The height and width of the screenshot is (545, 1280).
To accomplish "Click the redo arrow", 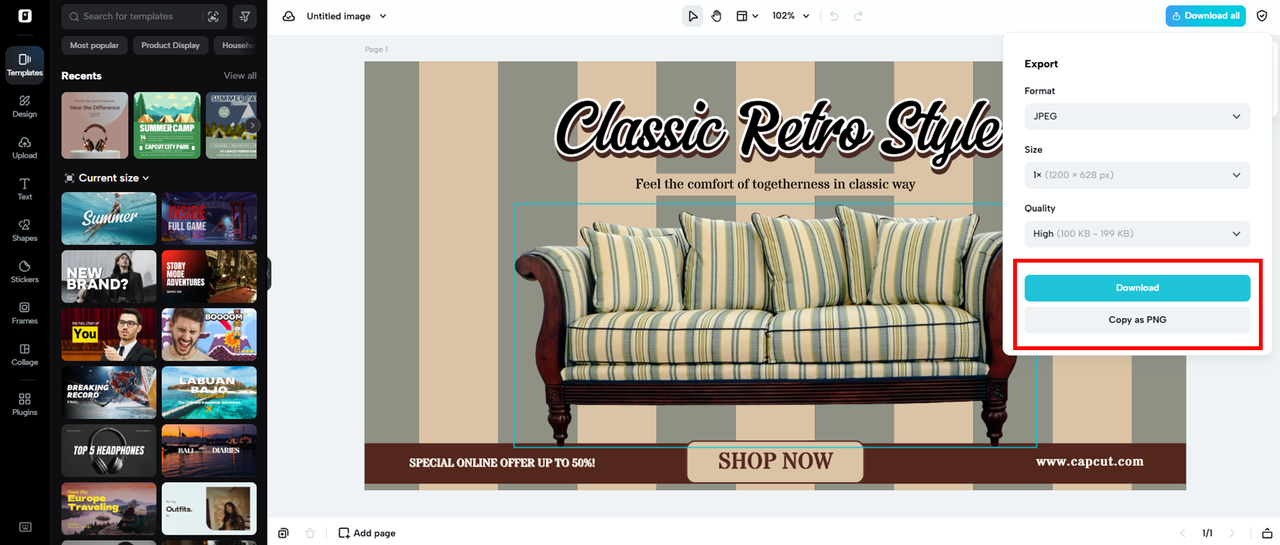I will 858,16.
